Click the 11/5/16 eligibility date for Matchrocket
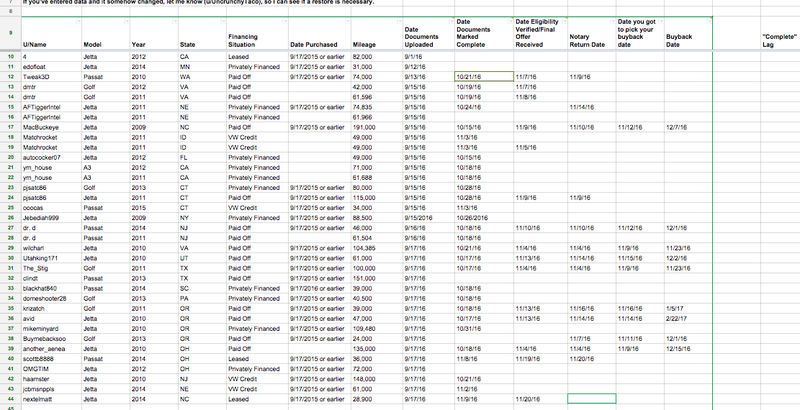 point(540,147)
